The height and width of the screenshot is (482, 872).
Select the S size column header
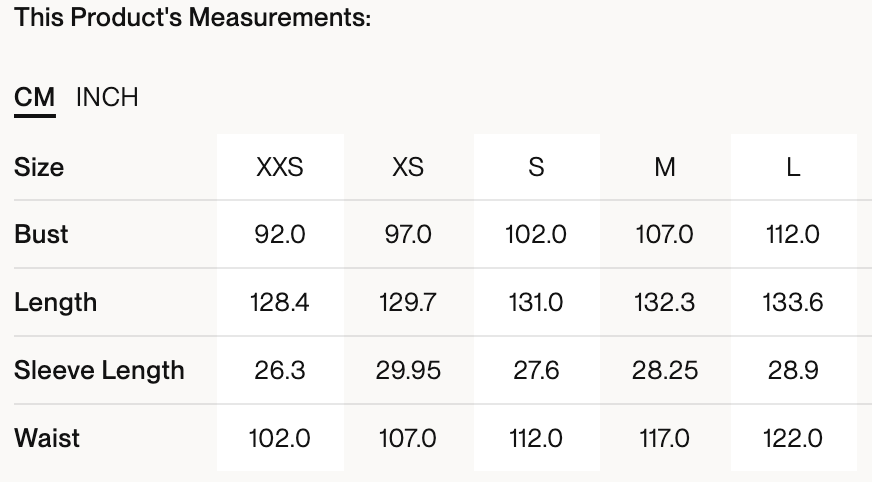click(536, 167)
